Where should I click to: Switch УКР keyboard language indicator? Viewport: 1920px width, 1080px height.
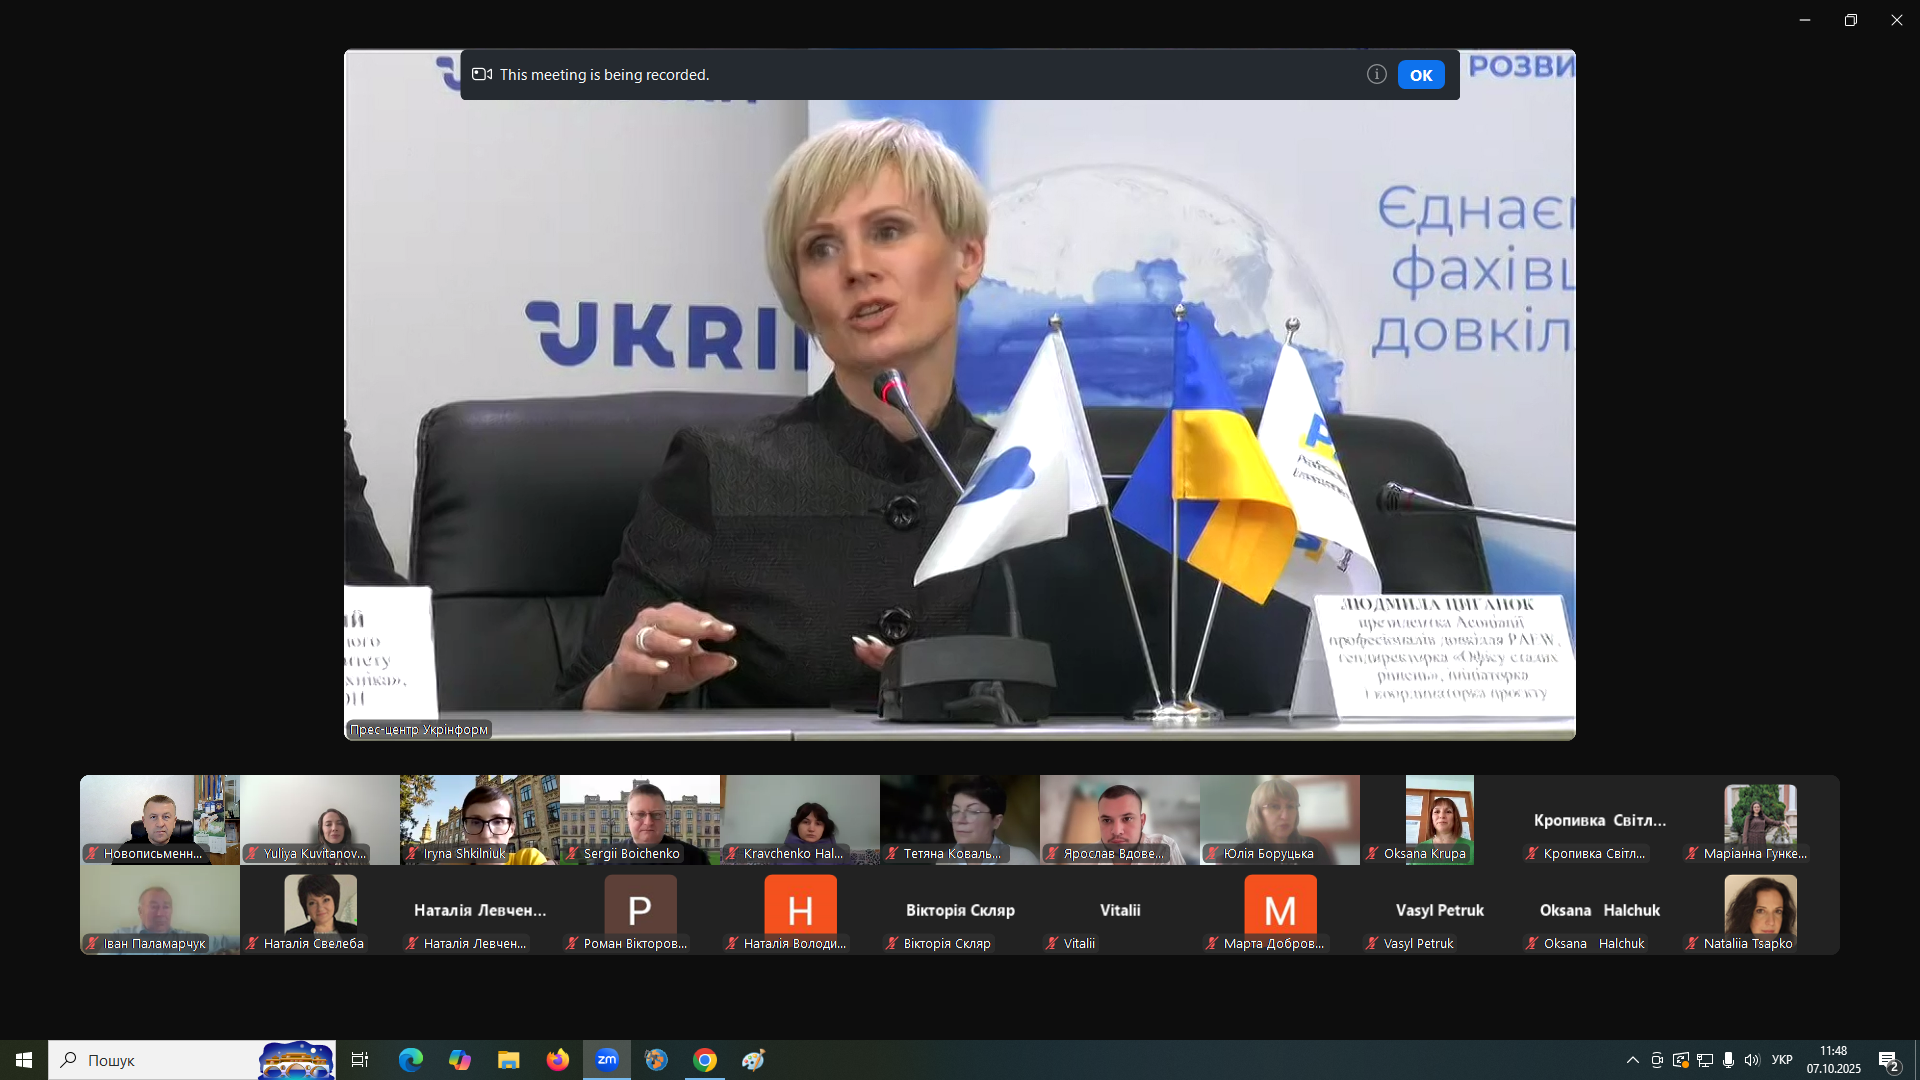pyautogui.click(x=1782, y=1060)
